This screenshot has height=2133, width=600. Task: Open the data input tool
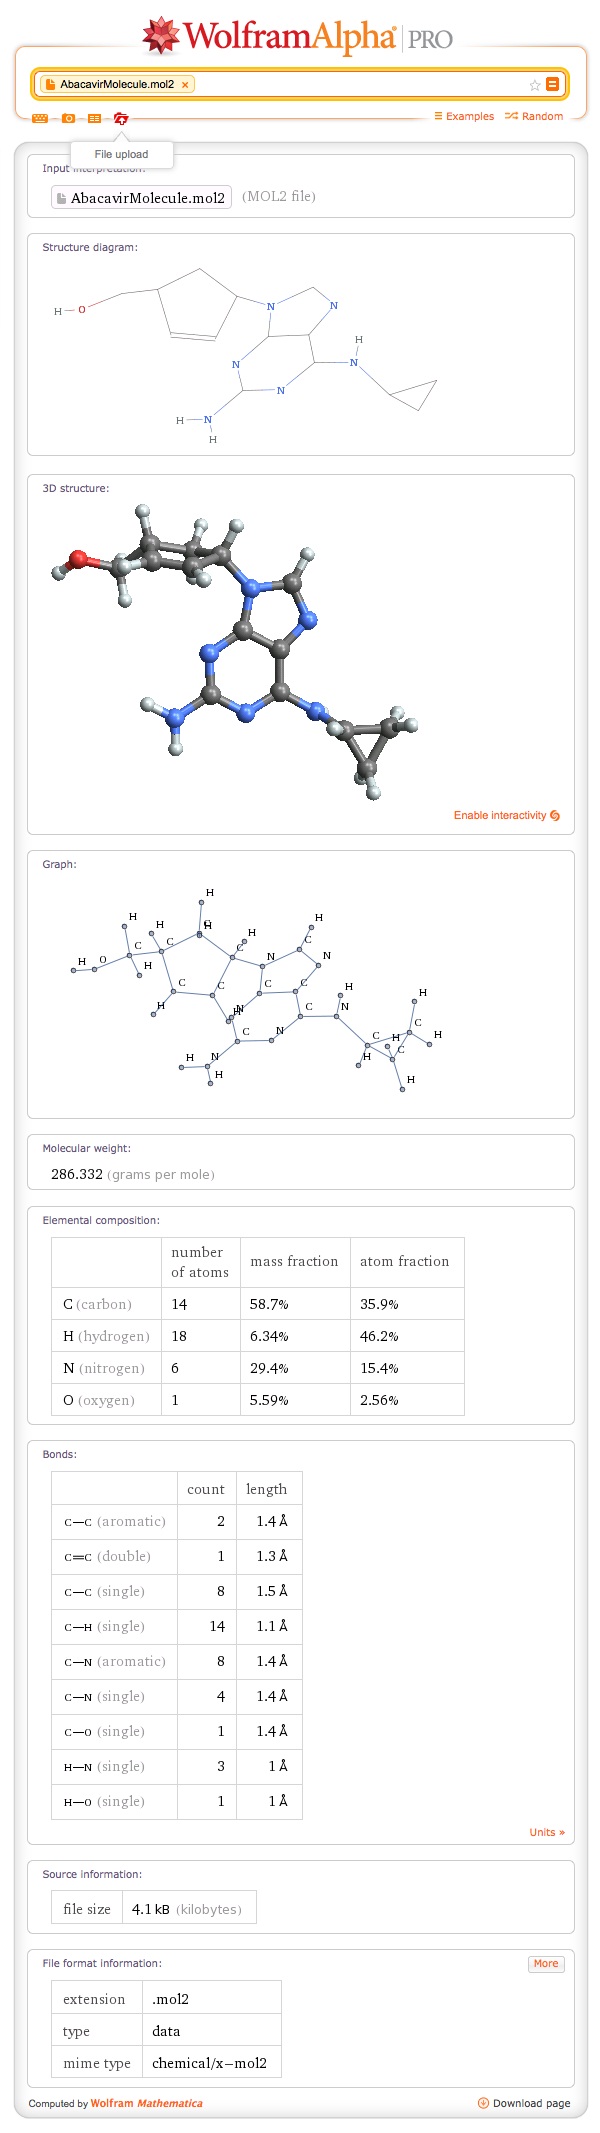click(93, 118)
